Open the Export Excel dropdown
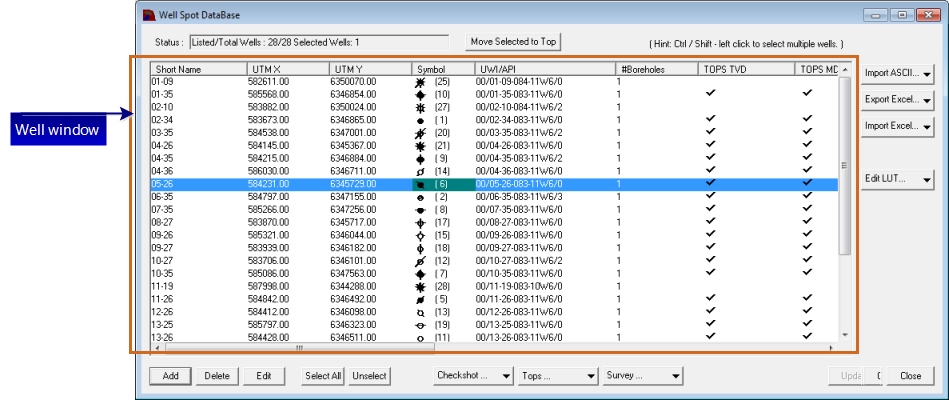The width and height of the screenshot is (949, 400). tap(898, 99)
